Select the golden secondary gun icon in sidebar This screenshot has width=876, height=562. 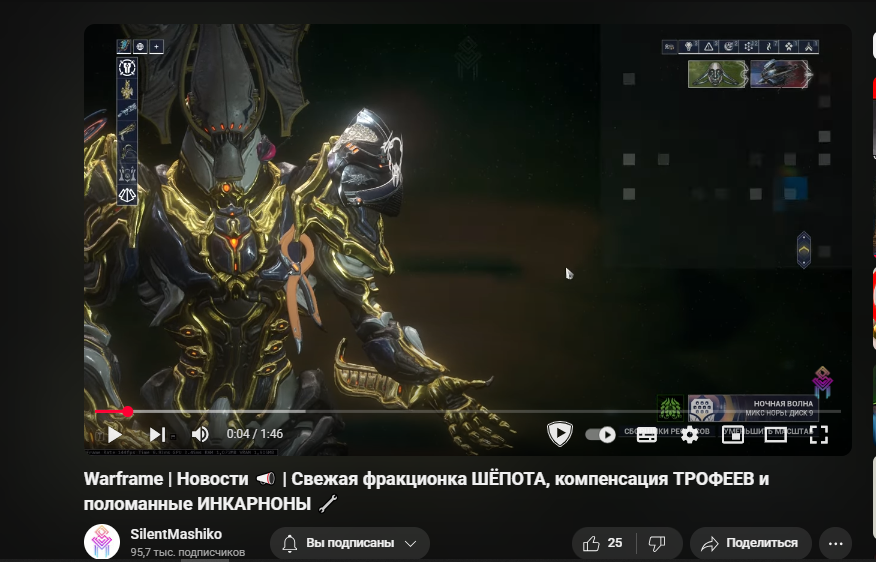127,132
